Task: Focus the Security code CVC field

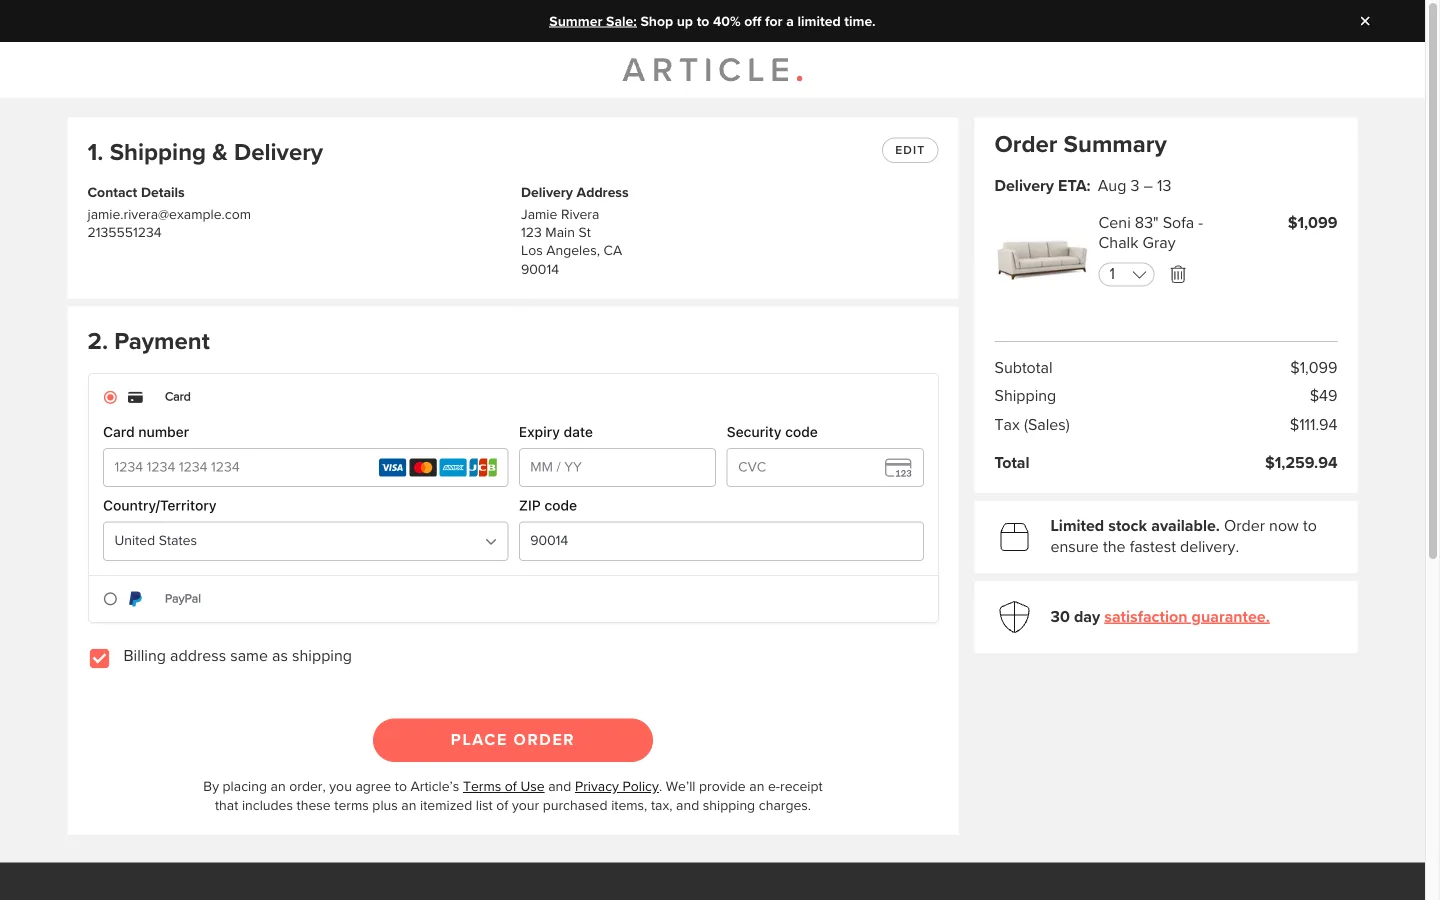Action: 824,467
